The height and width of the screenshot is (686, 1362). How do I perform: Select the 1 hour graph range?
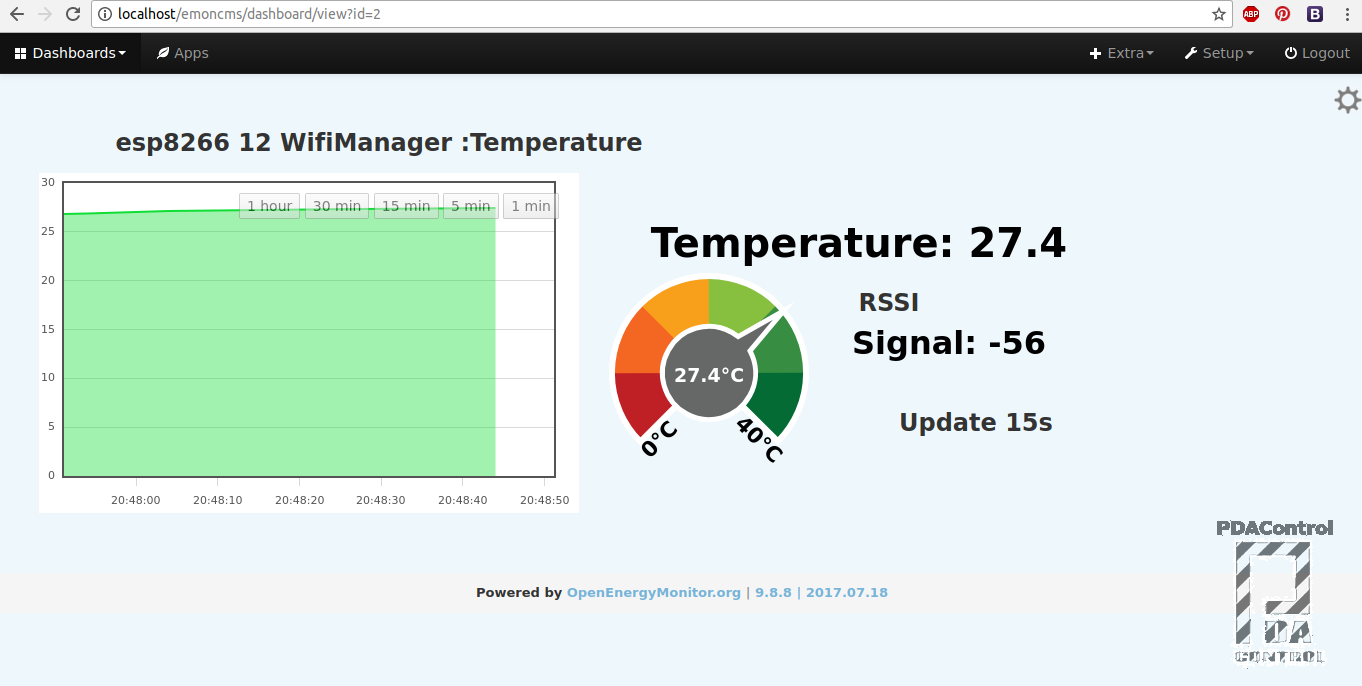269,206
